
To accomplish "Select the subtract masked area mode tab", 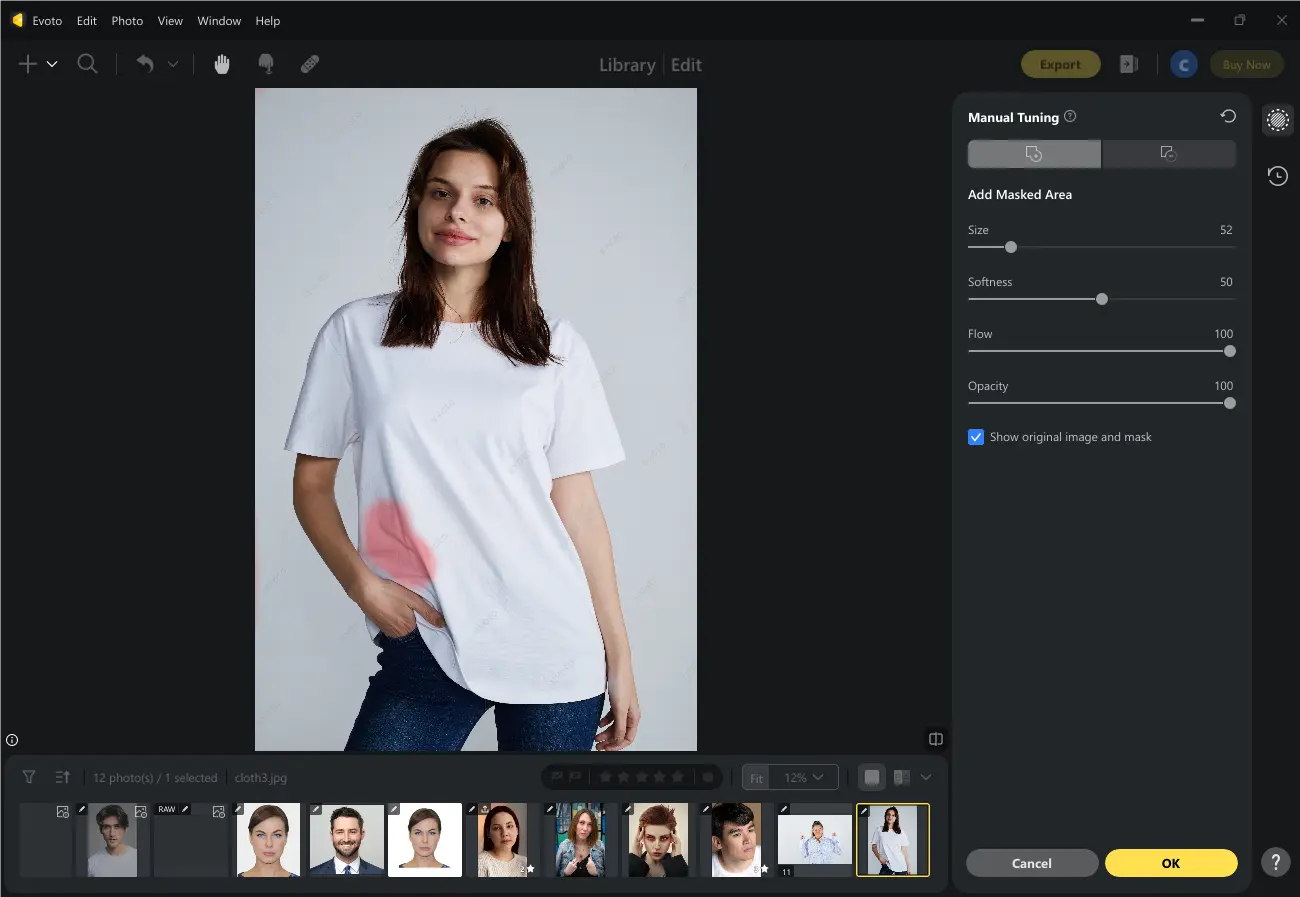I will (1168, 154).
